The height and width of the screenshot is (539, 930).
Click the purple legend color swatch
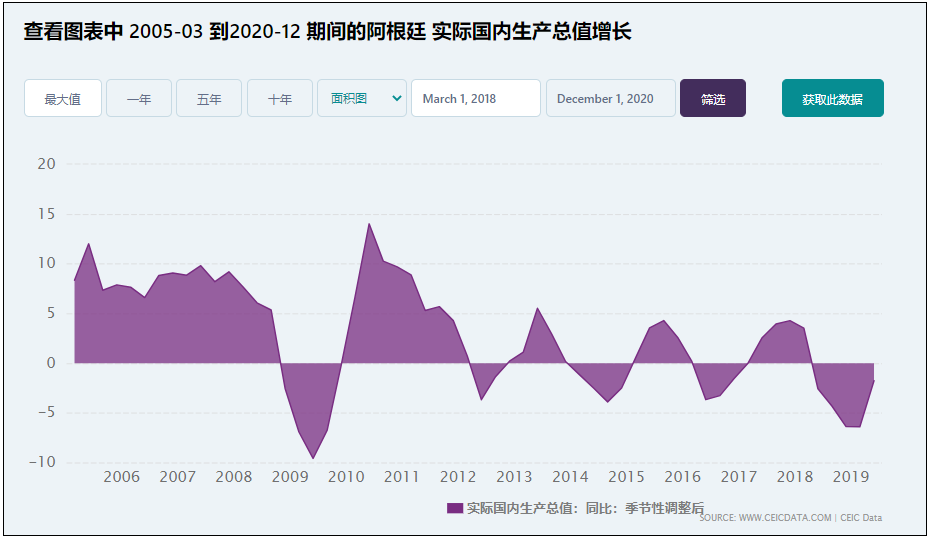point(454,508)
